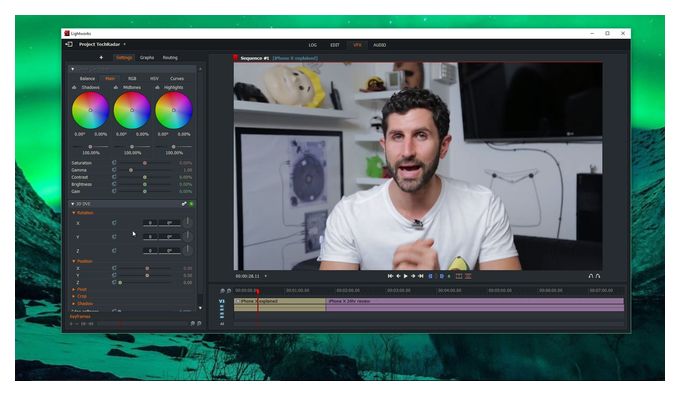Click the Highlights colour wheel
This screenshot has width=680, height=396.
pos(173,110)
